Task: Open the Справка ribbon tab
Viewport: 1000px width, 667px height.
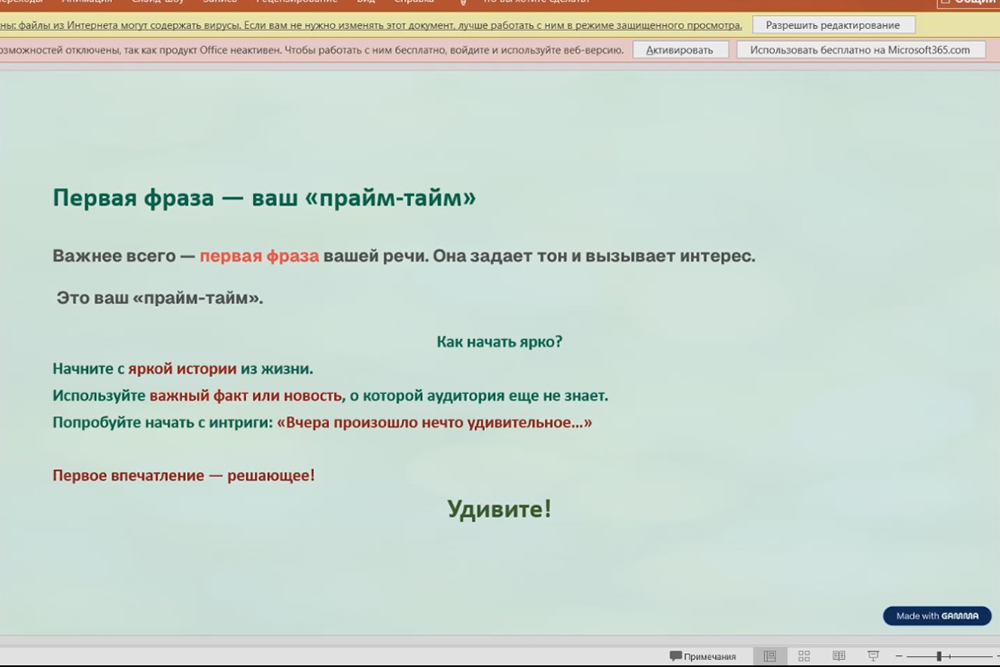Action: [414, 2]
